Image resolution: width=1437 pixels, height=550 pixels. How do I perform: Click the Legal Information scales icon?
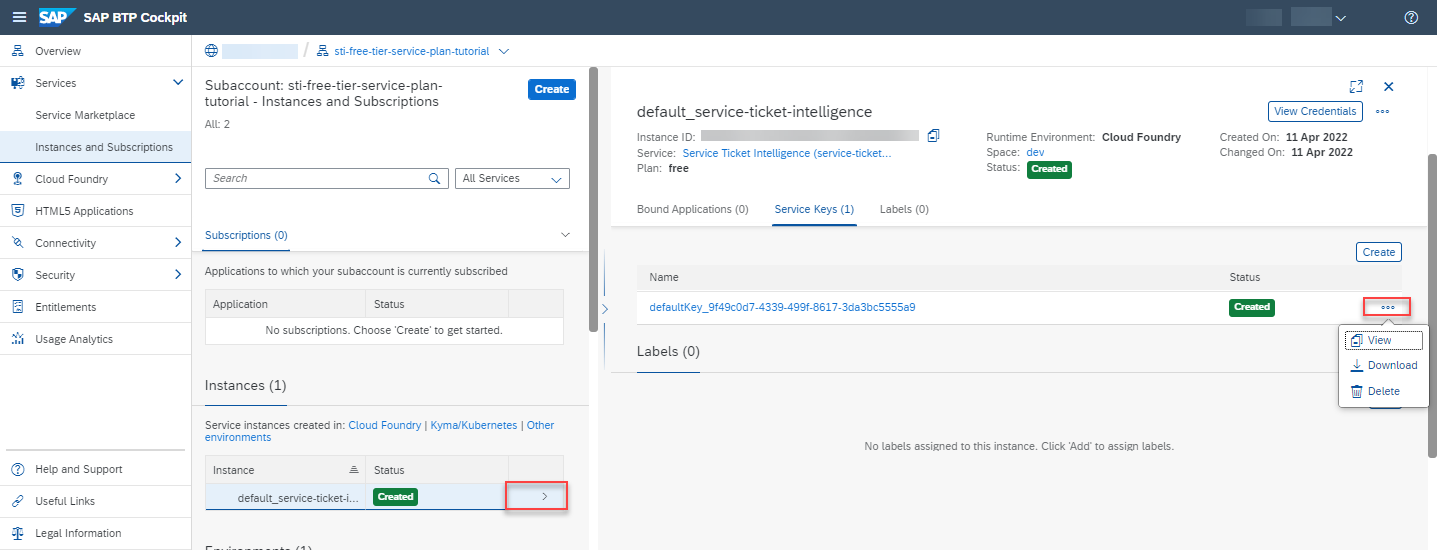coord(17,533)
